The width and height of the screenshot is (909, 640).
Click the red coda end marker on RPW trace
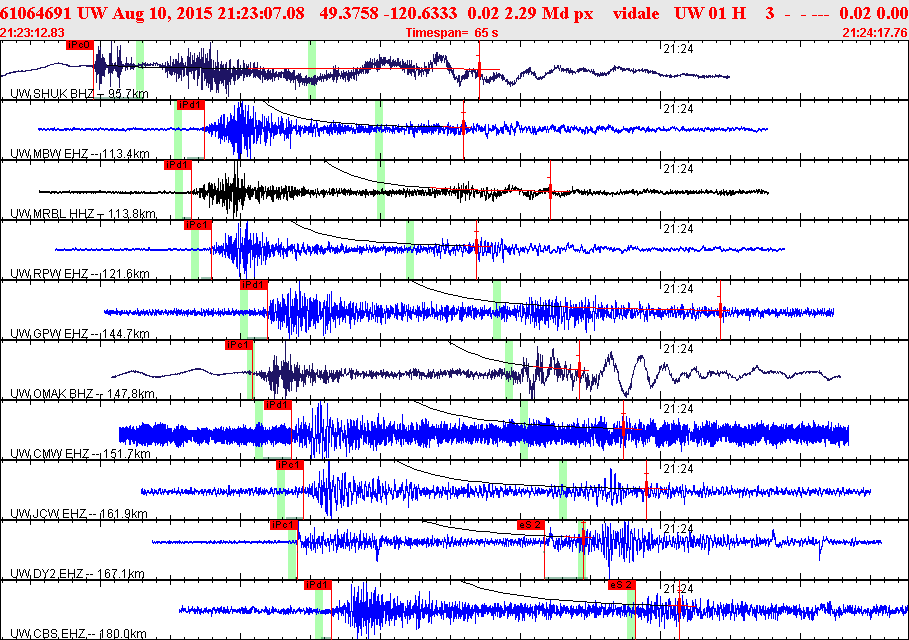pyautogui.click(x=477, y=248)
